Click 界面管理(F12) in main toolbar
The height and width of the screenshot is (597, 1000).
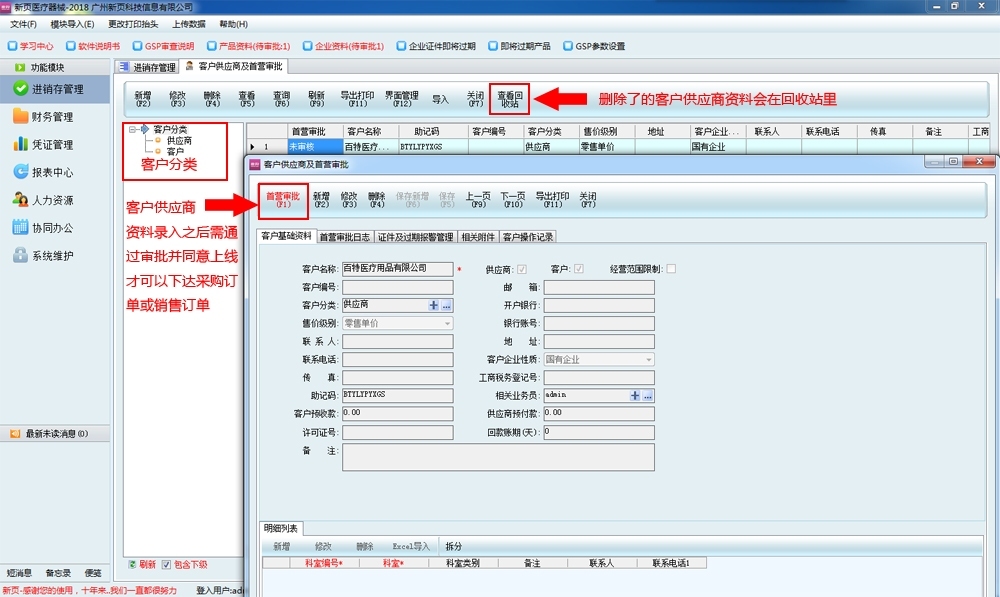(x=402, y=99)
